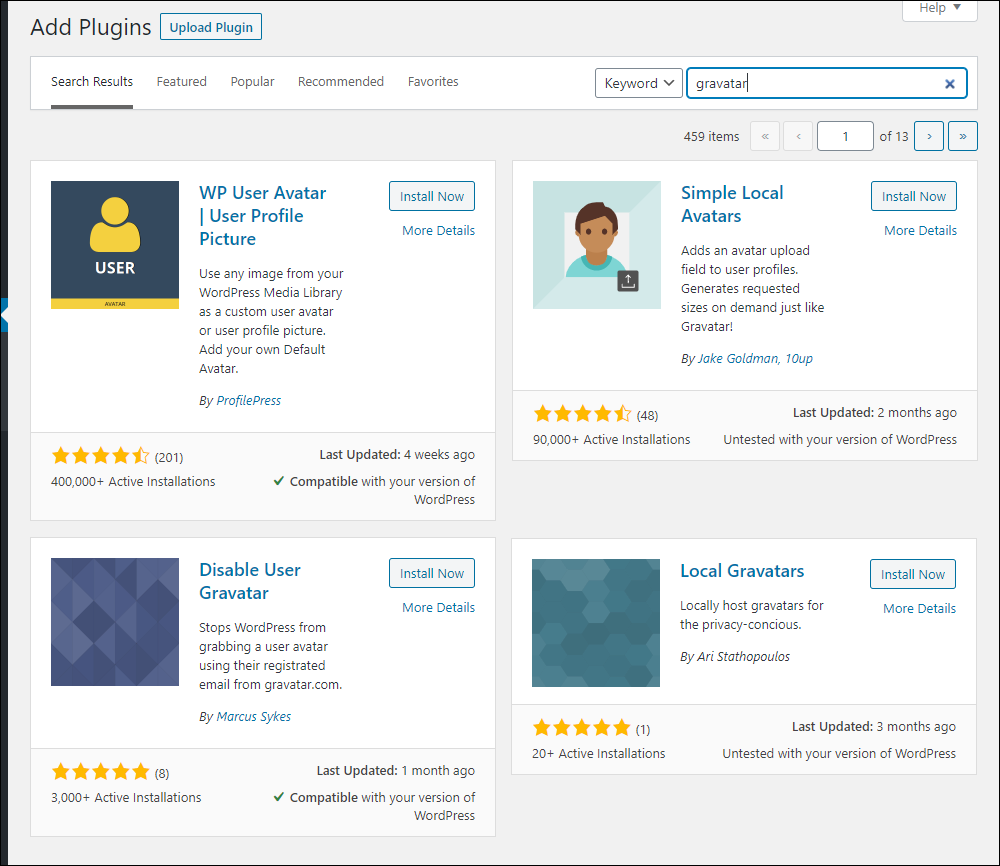Screen dimensions: 1000x866
Task: Visit the Marcus Sykes author link
Action: 254,716
